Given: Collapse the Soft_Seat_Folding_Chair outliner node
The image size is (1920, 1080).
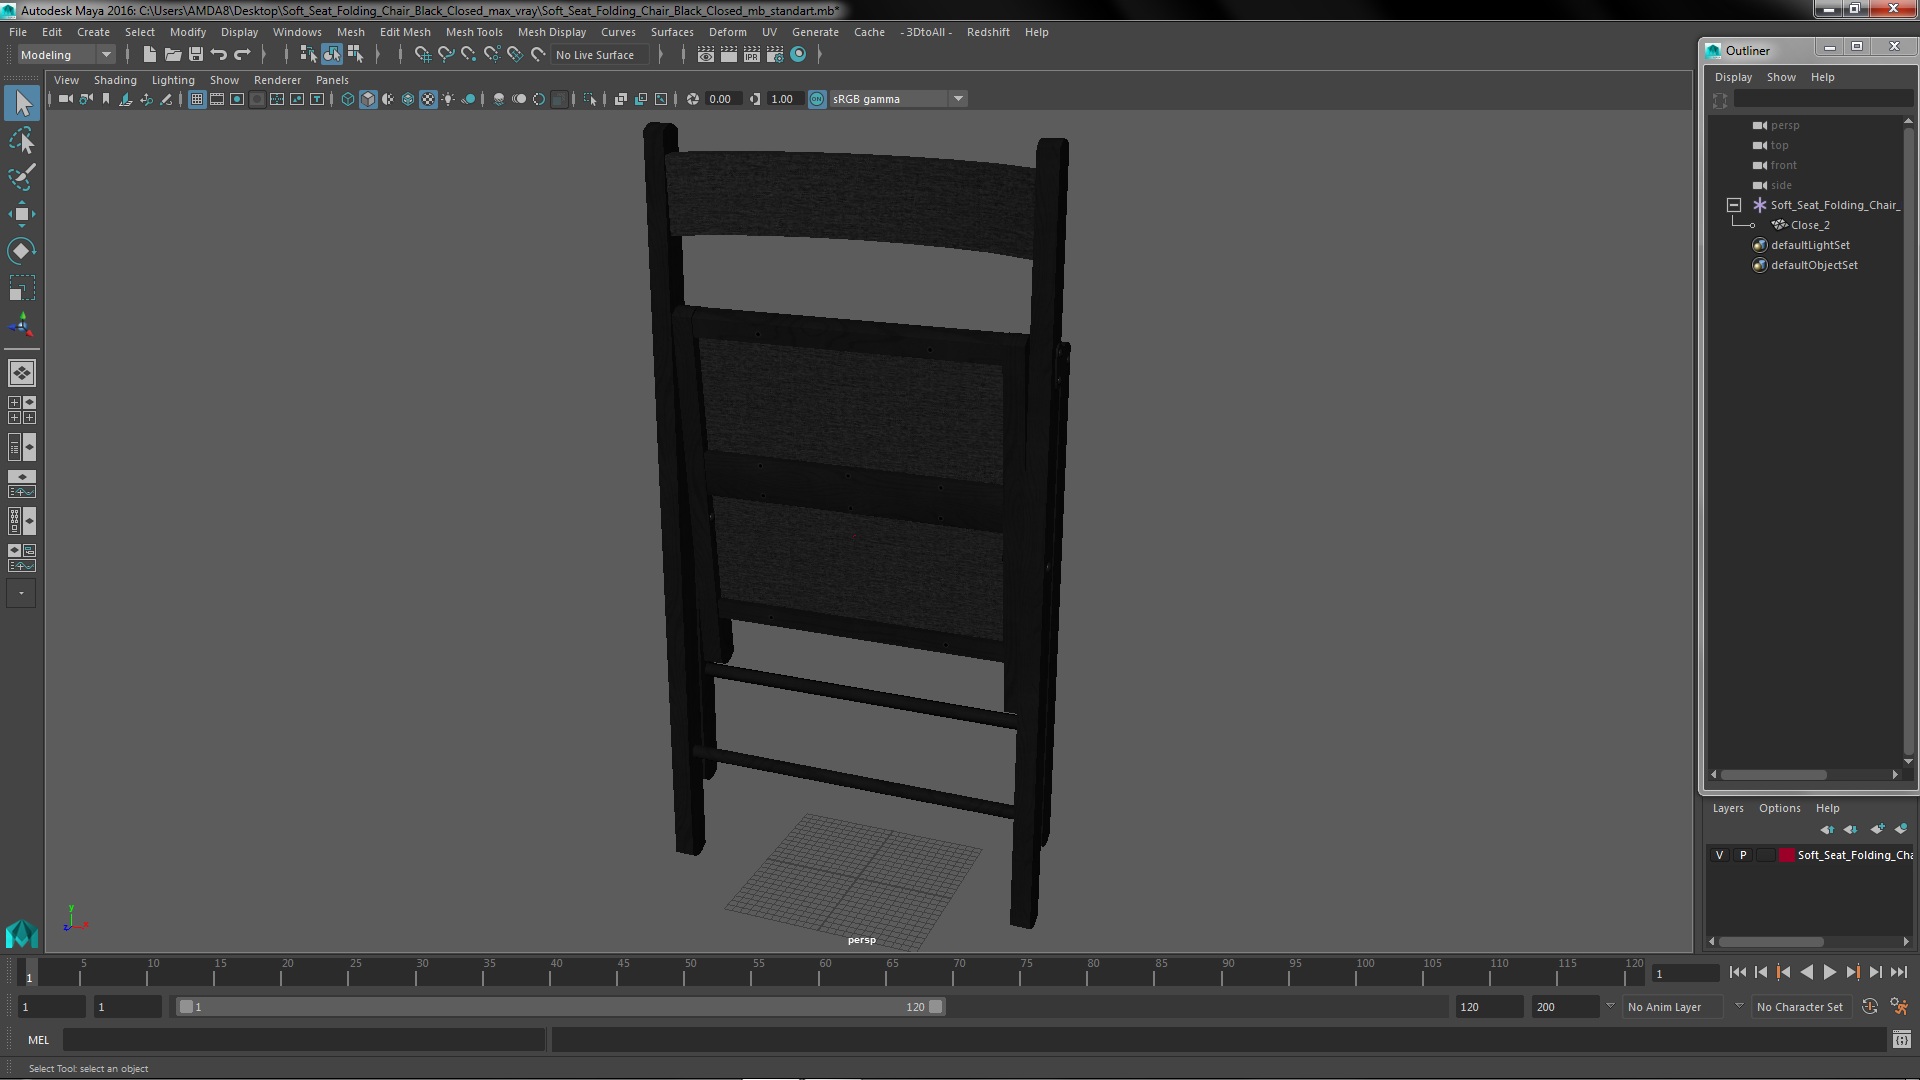Looking at the screenshot, I should click(x=1734, y=205).
